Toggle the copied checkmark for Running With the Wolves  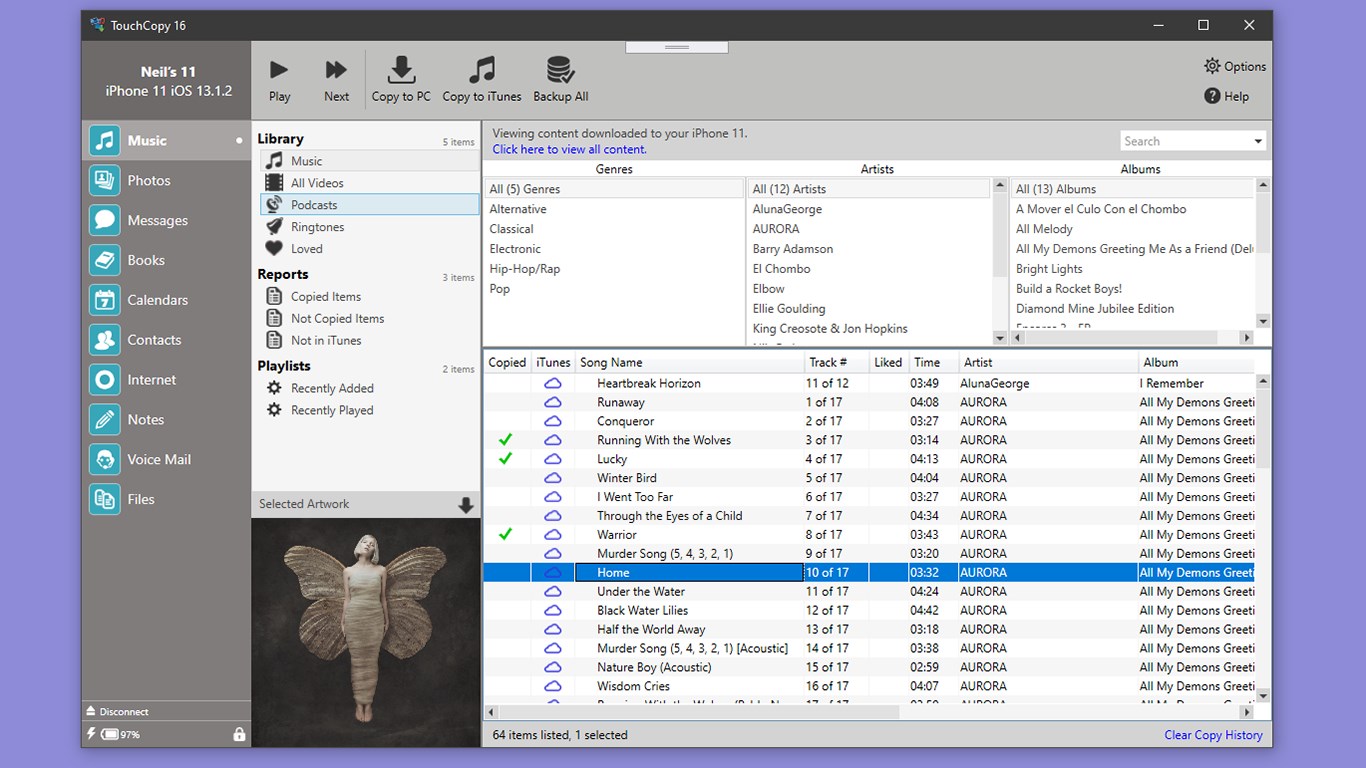pos(505,439)
